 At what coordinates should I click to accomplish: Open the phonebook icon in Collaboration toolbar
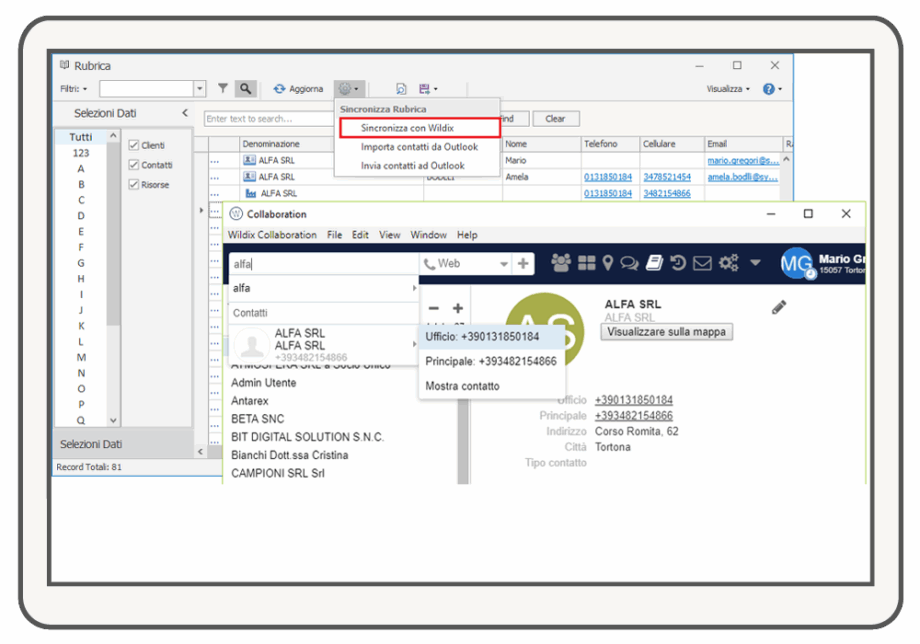coord(654,263)
